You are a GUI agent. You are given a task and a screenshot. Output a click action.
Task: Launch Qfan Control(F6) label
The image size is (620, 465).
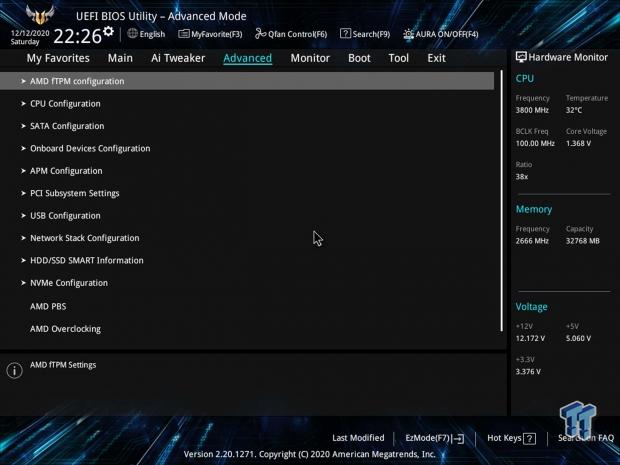click(x=297, y=34)
